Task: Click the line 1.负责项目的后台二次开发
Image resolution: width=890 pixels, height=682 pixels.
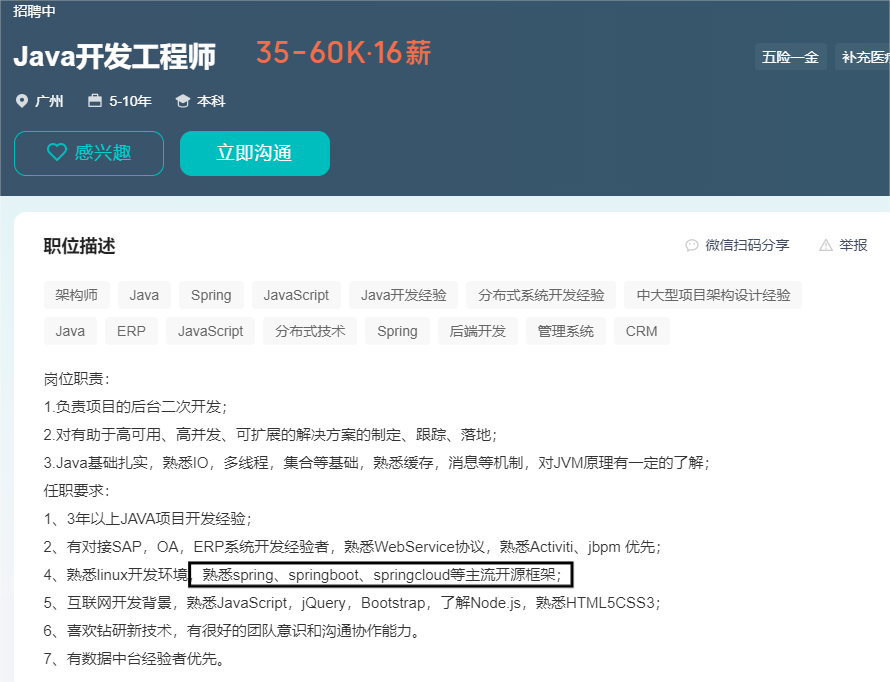Action: (x=135, y=407)
